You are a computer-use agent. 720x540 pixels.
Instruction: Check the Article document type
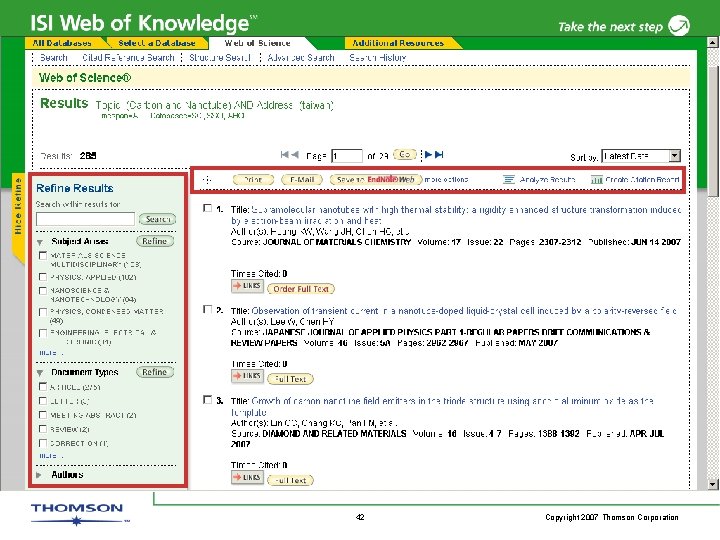coord(43,387)
